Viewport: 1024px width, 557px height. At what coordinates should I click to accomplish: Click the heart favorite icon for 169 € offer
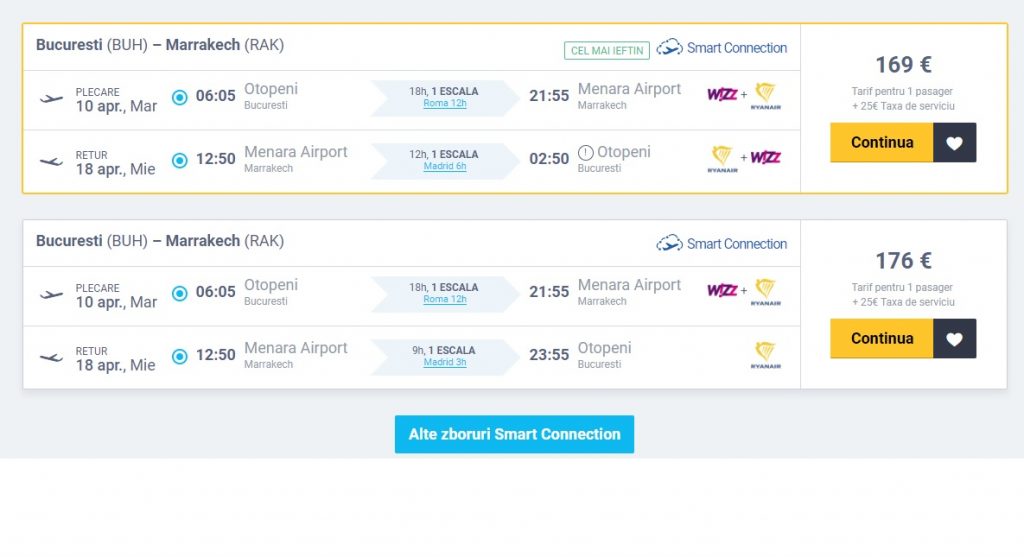(x=954, y=142)
